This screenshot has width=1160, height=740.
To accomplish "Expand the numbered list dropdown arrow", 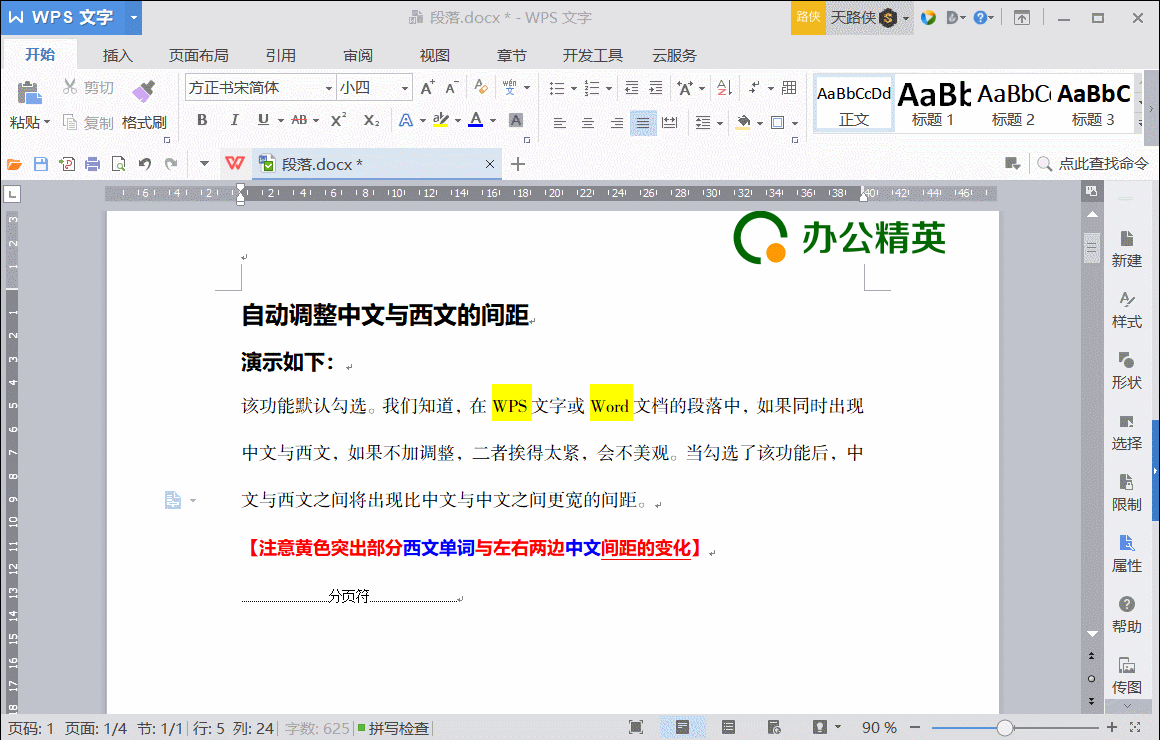I will tap(609, 89).
